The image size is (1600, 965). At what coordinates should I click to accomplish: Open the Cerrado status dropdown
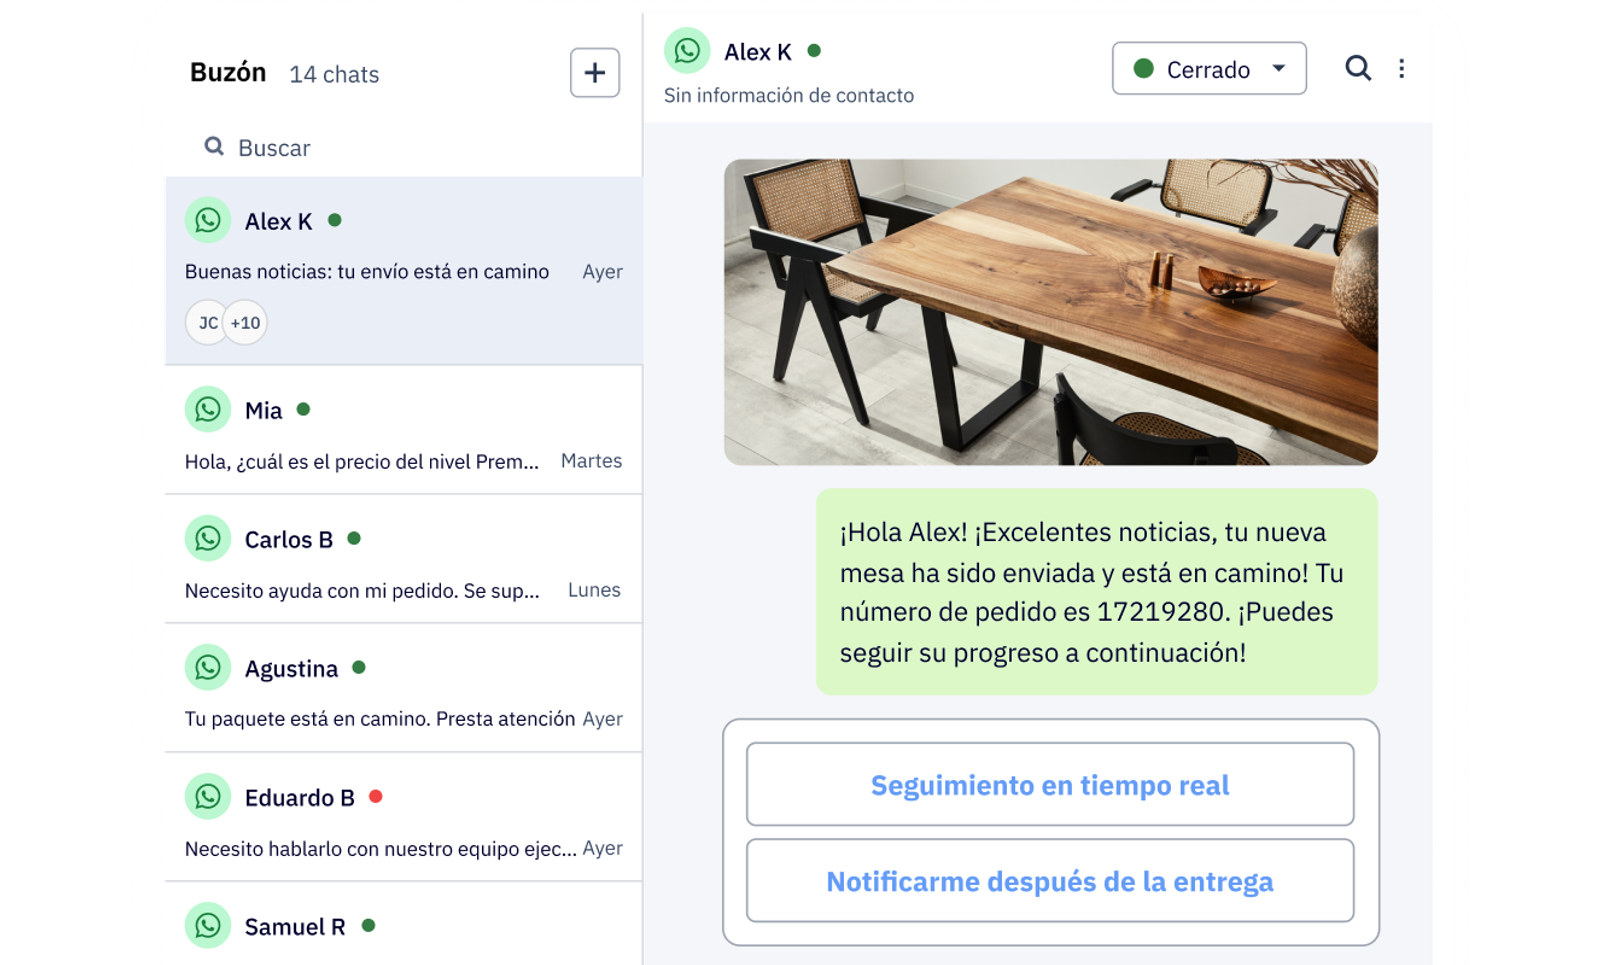coord(1209,68)
